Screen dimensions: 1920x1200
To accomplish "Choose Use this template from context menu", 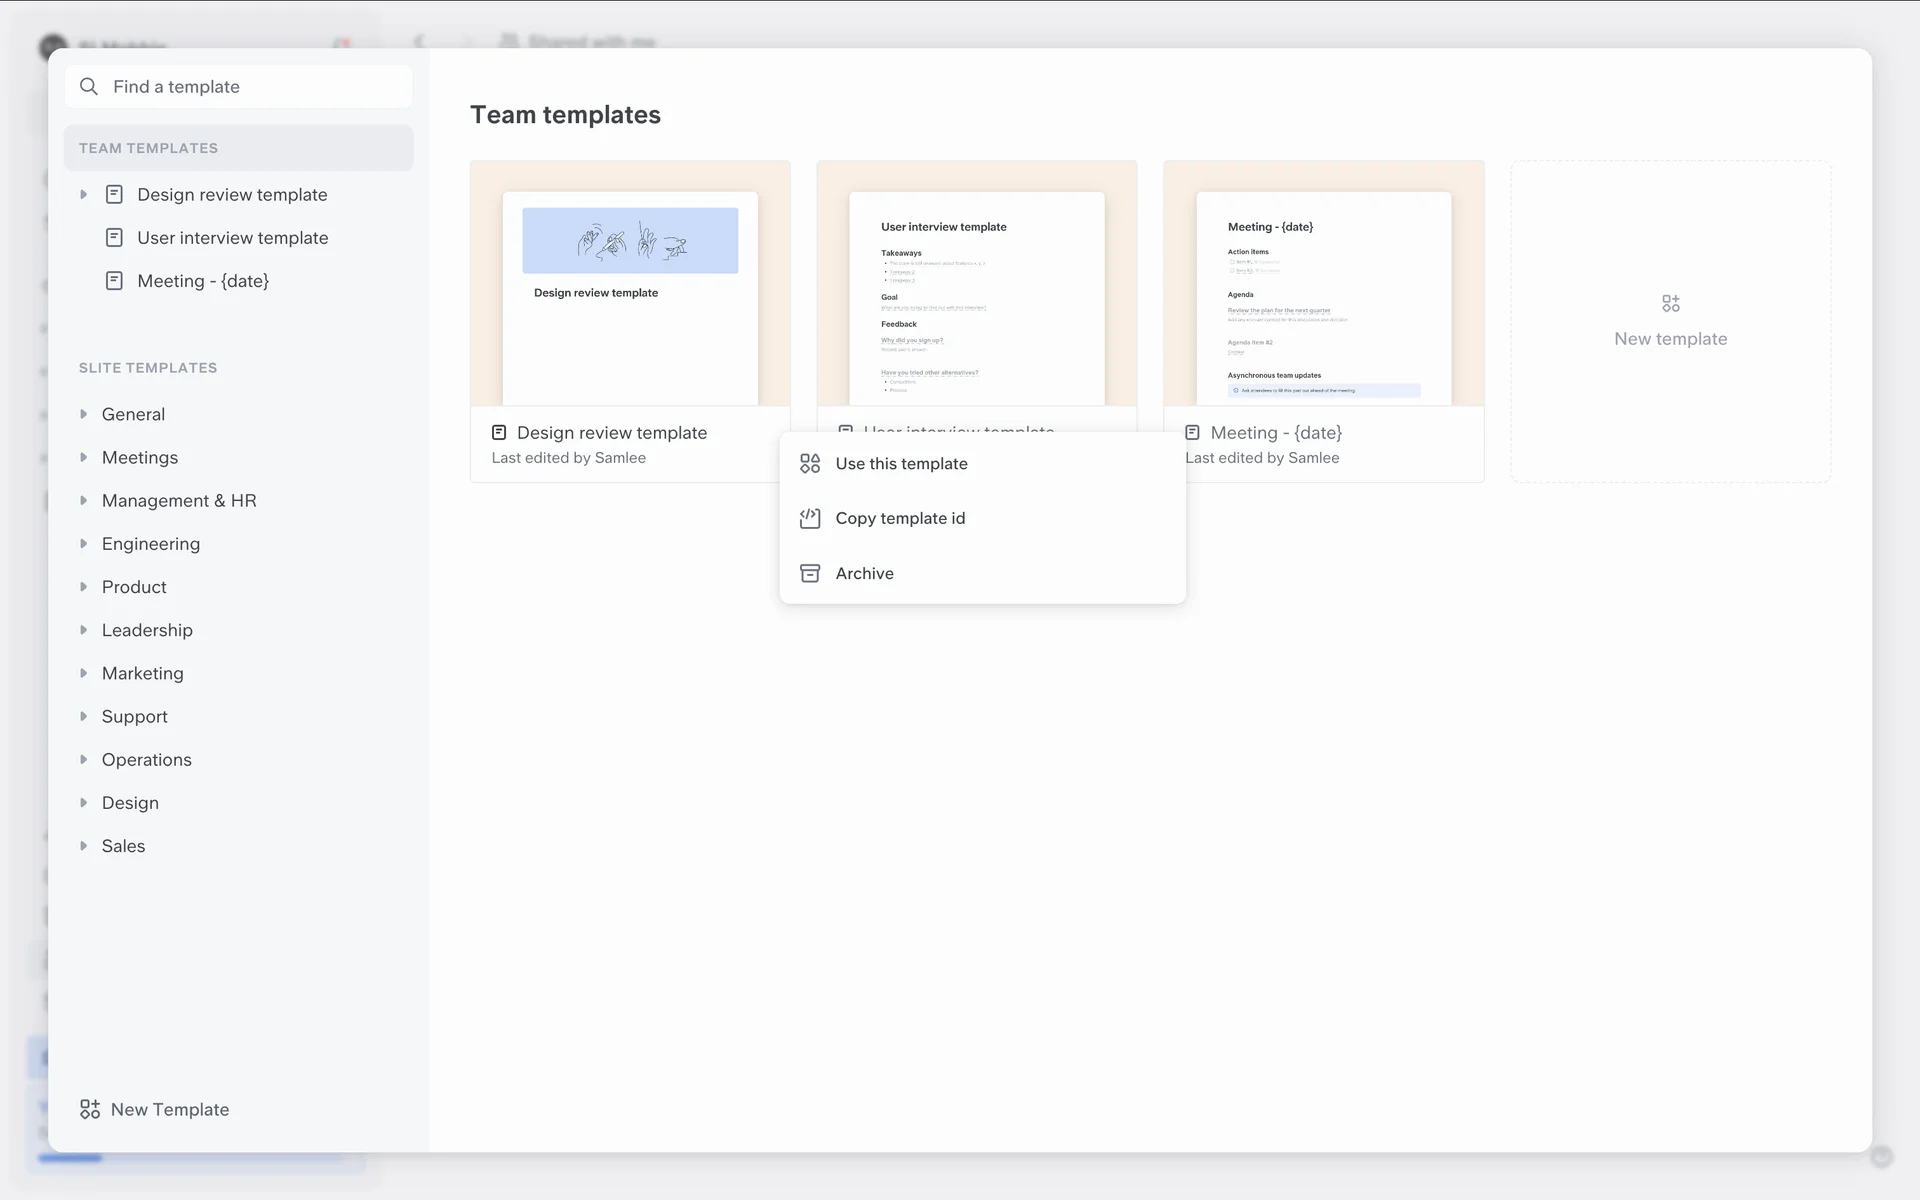I will coord(901,464).
